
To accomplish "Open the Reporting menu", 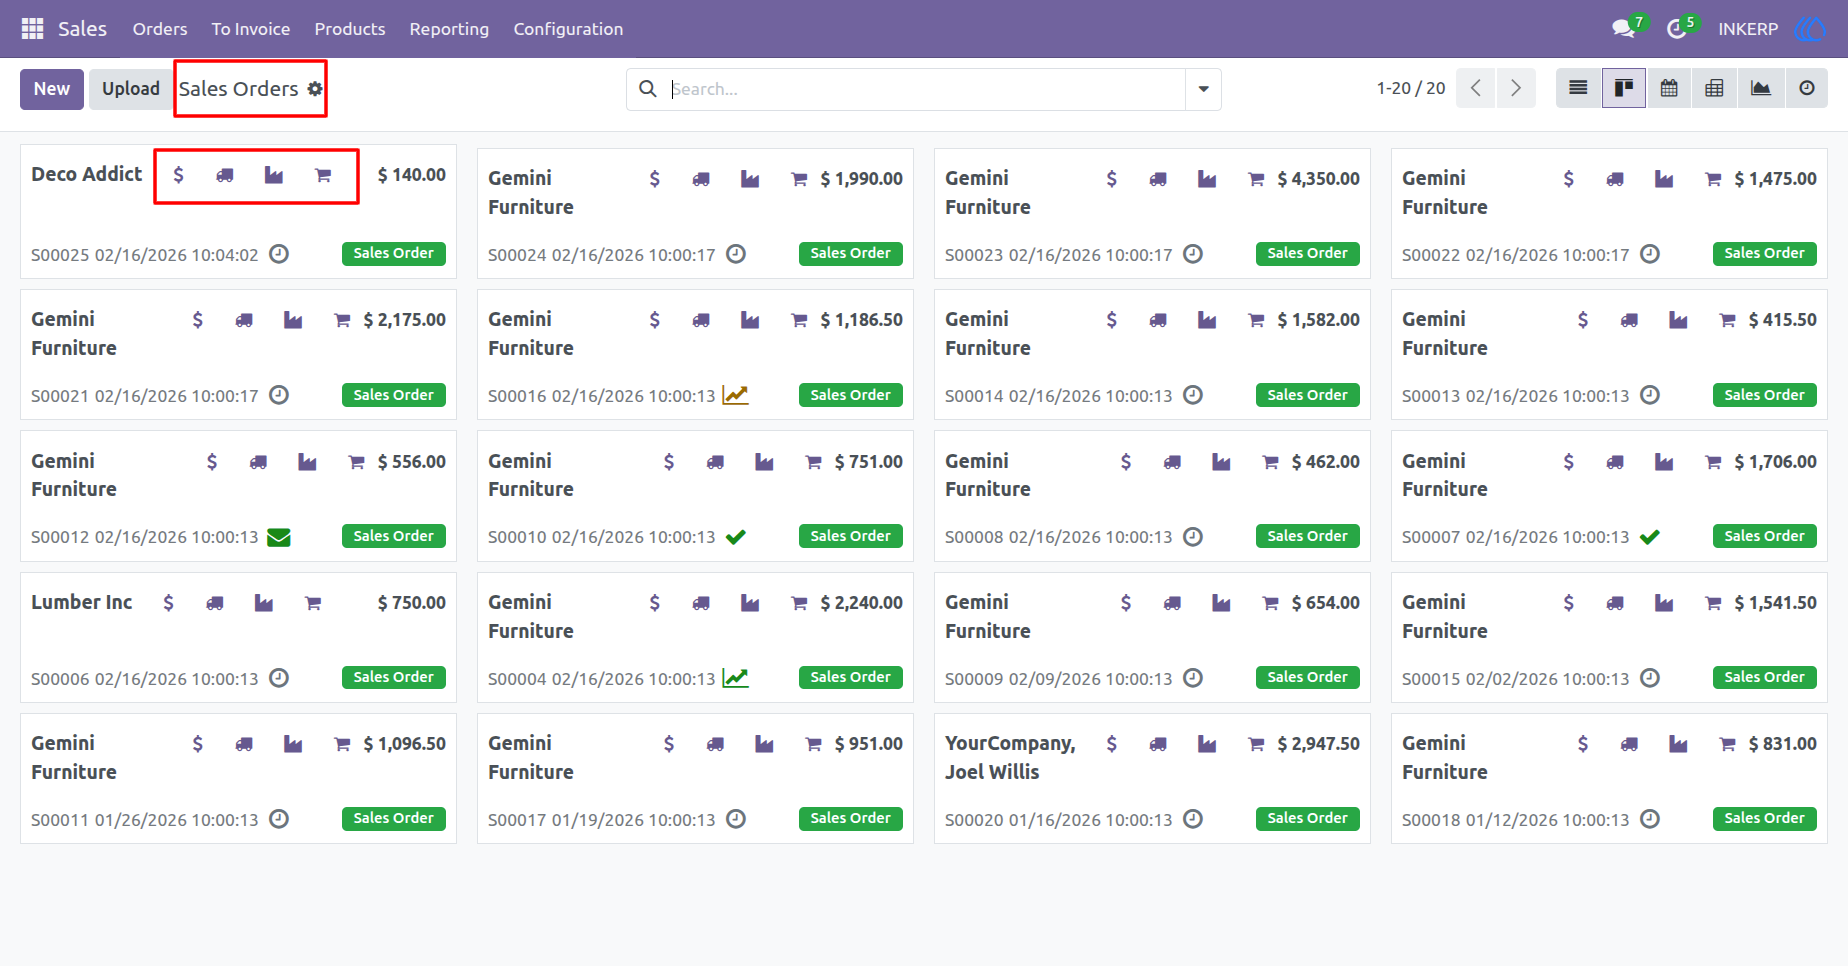I will tap(449, 29).
